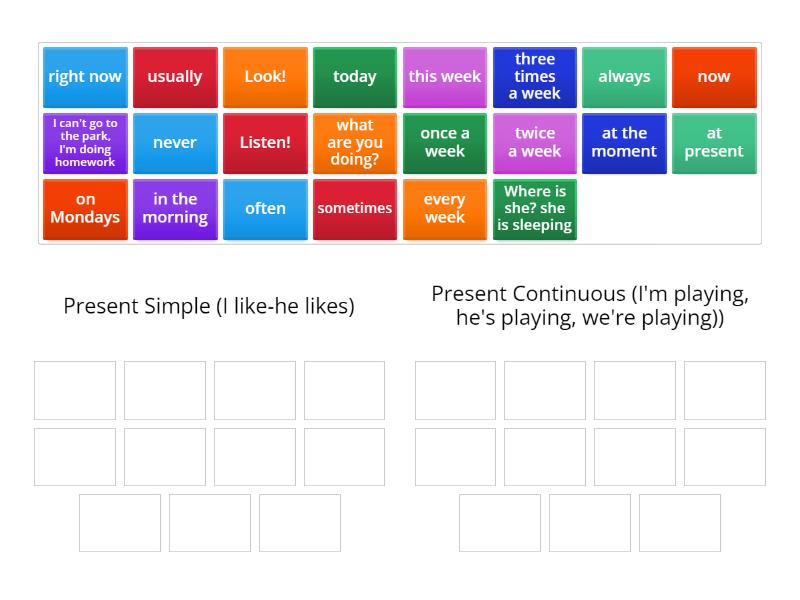Pick the "today" tile
This screenshot has width=800, height=600.
[x=355, y=77]
